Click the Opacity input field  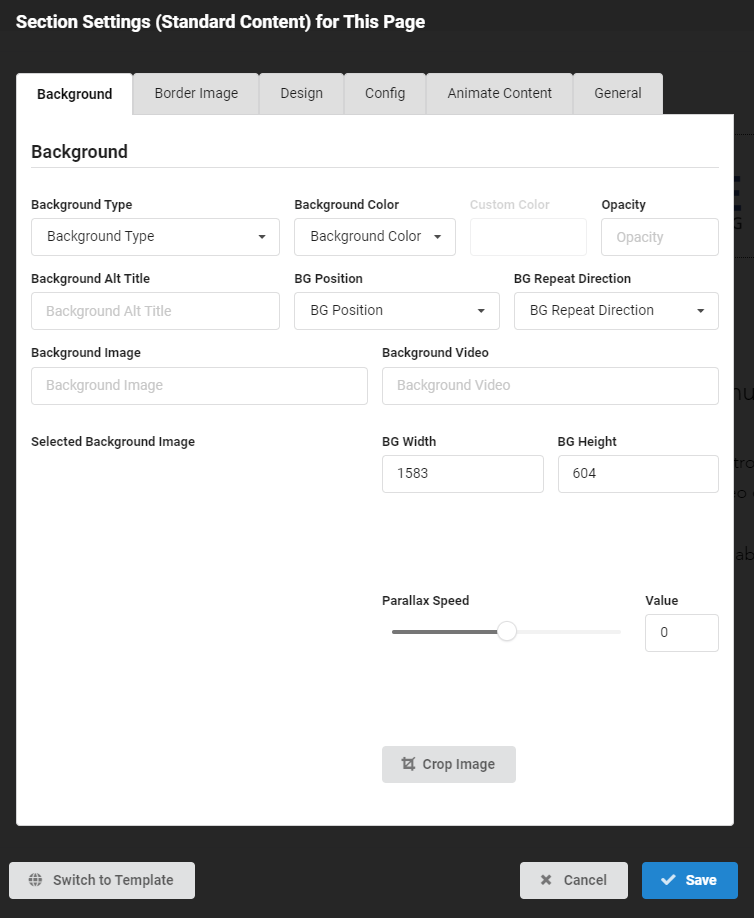659,237
